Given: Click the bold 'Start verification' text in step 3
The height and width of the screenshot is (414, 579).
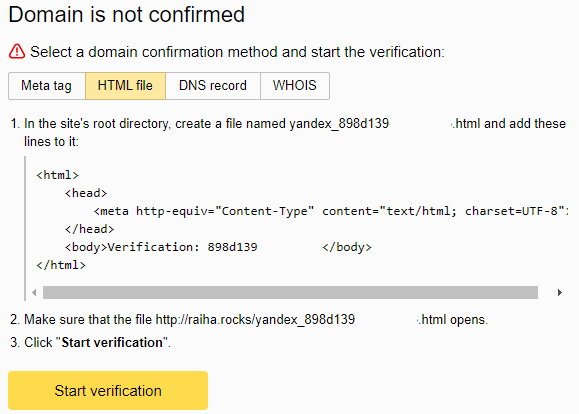Looking at the screenshot, I should [x=112, y=342].
